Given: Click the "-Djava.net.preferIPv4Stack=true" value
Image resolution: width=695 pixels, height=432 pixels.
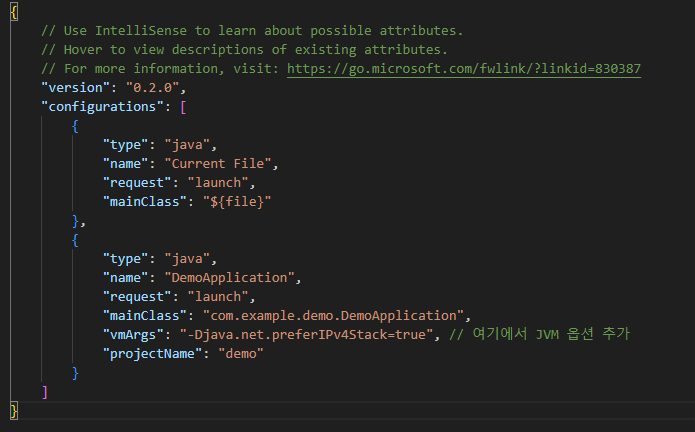Looking at the screenshot, I should [306, 335].
